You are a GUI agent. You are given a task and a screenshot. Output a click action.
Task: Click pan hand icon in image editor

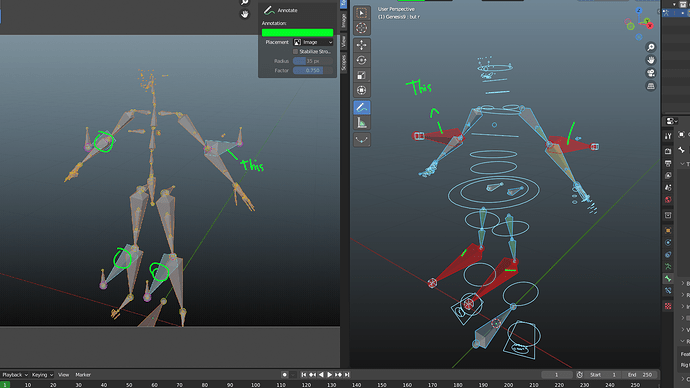click(x=245, y=14)
